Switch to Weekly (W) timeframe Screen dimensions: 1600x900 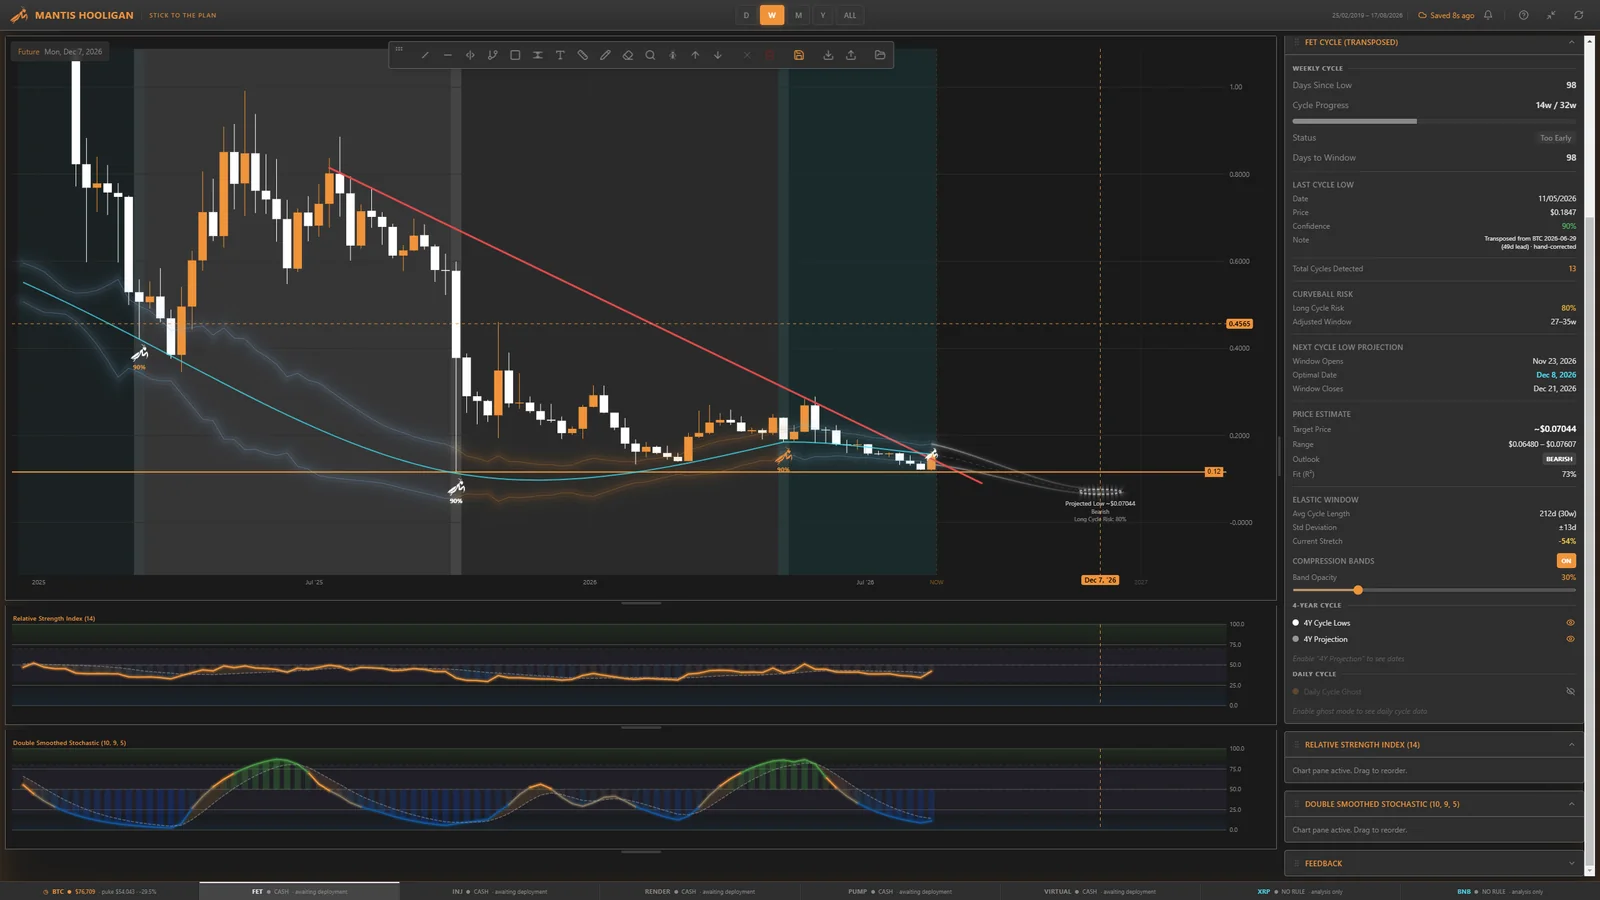(772, 15)
